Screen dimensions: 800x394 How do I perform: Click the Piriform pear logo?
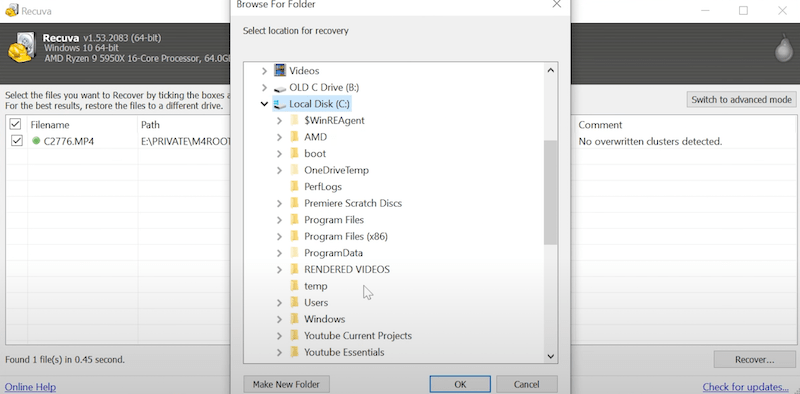click(783, 49)
